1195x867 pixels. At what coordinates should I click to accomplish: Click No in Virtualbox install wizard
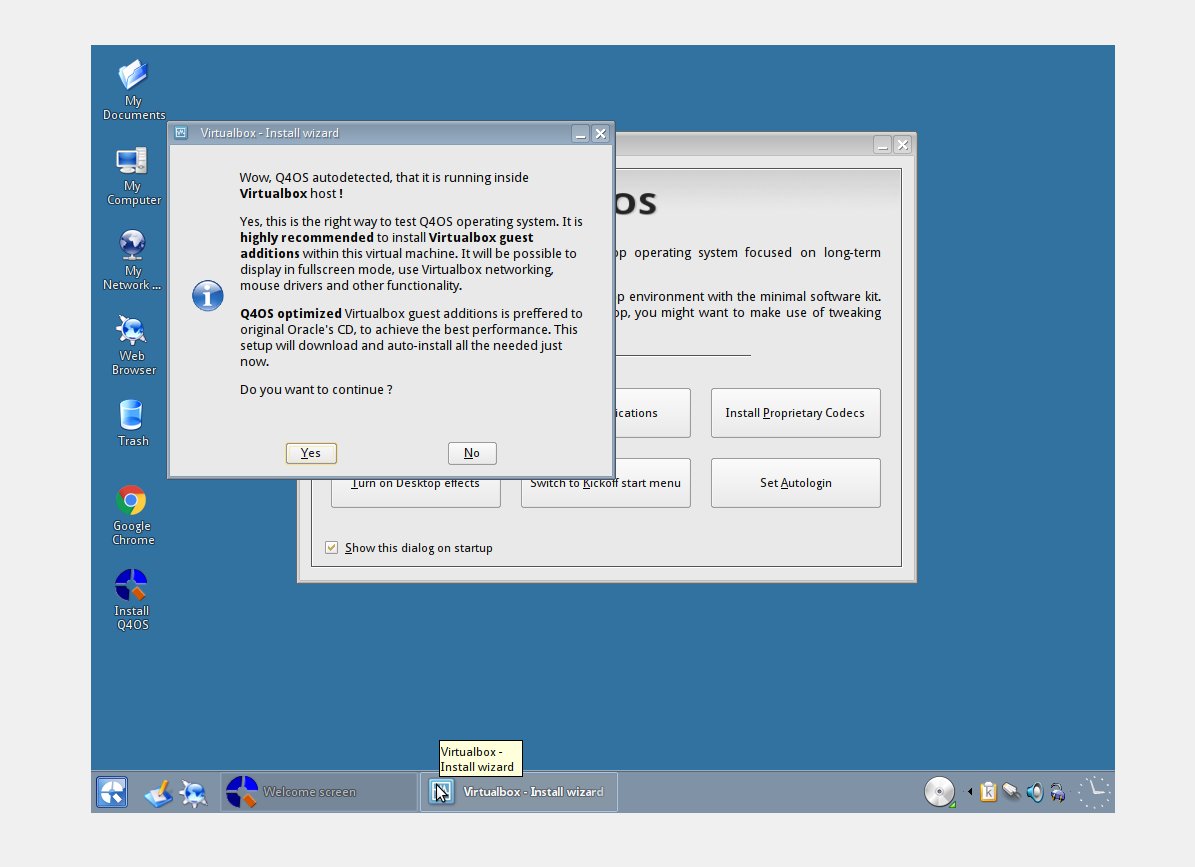click(472, 453)
